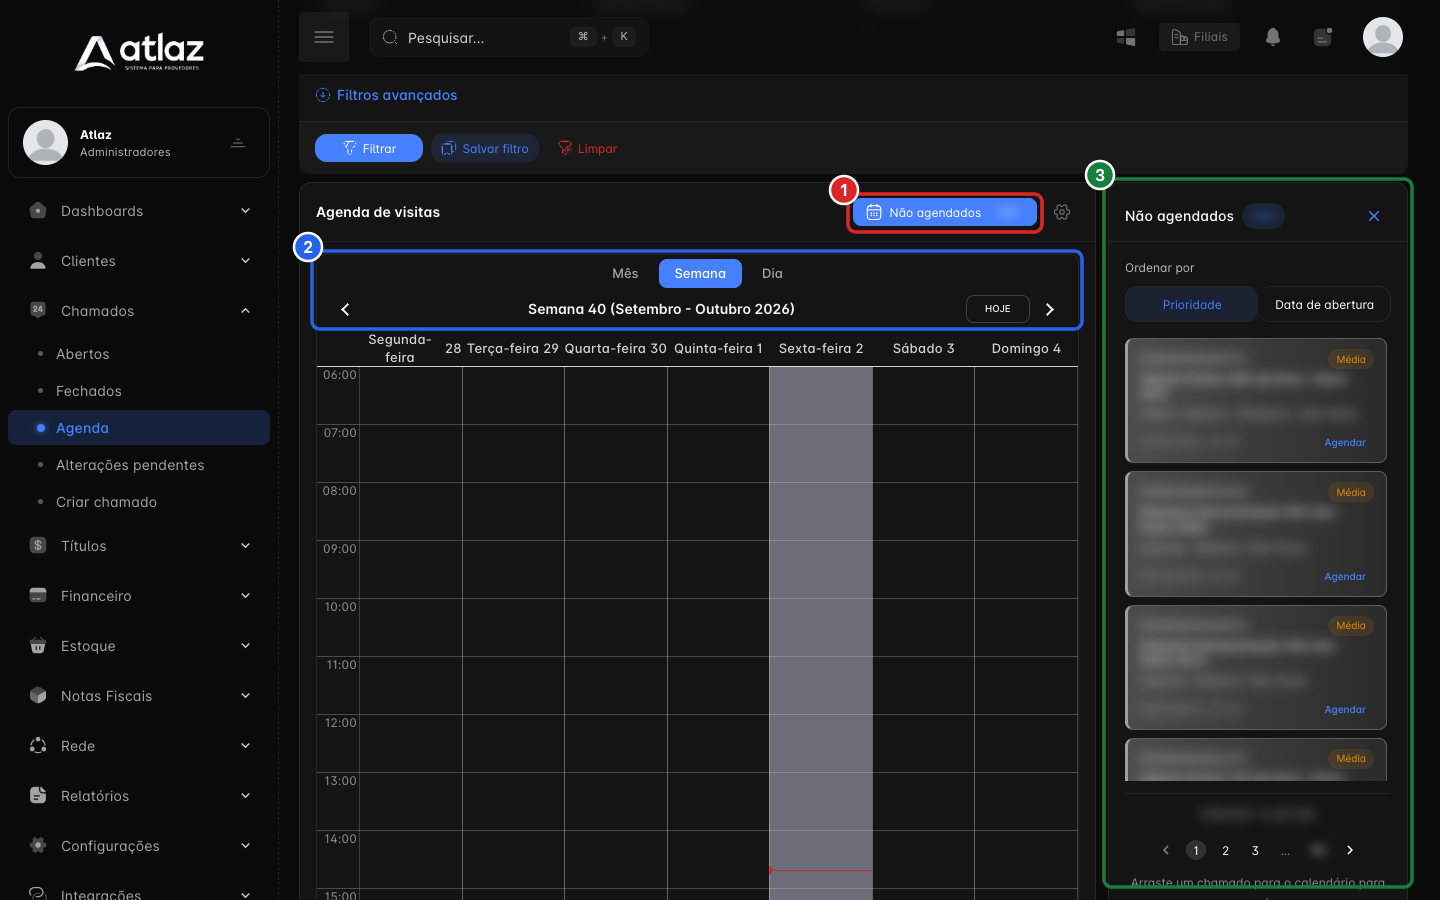
Task: Open Fechados under Chamados
Action: point(139,391)
